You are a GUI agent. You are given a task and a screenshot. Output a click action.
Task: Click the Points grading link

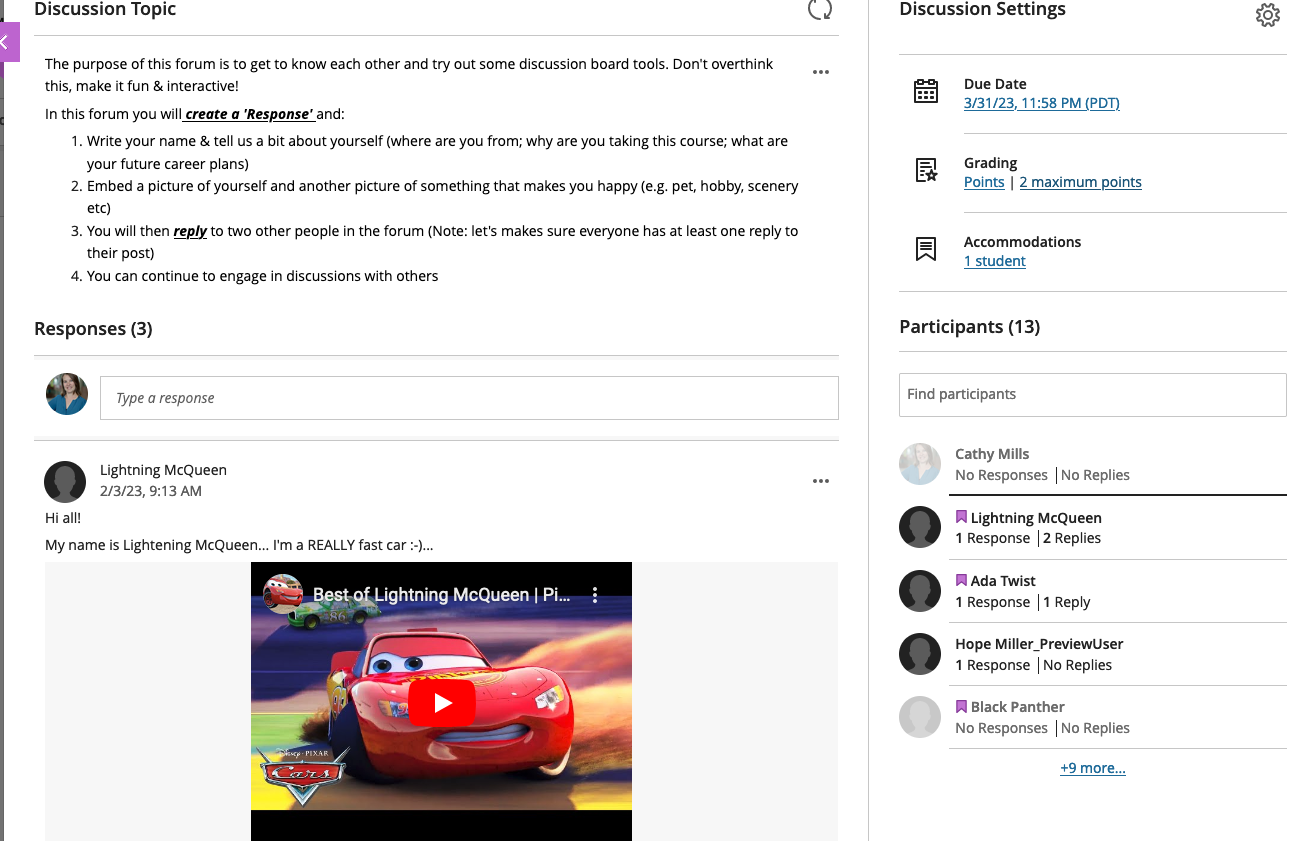tap(984, 182)
